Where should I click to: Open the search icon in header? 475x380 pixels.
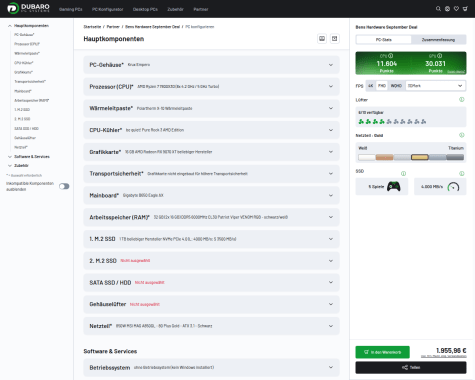(x=438, y=9)
